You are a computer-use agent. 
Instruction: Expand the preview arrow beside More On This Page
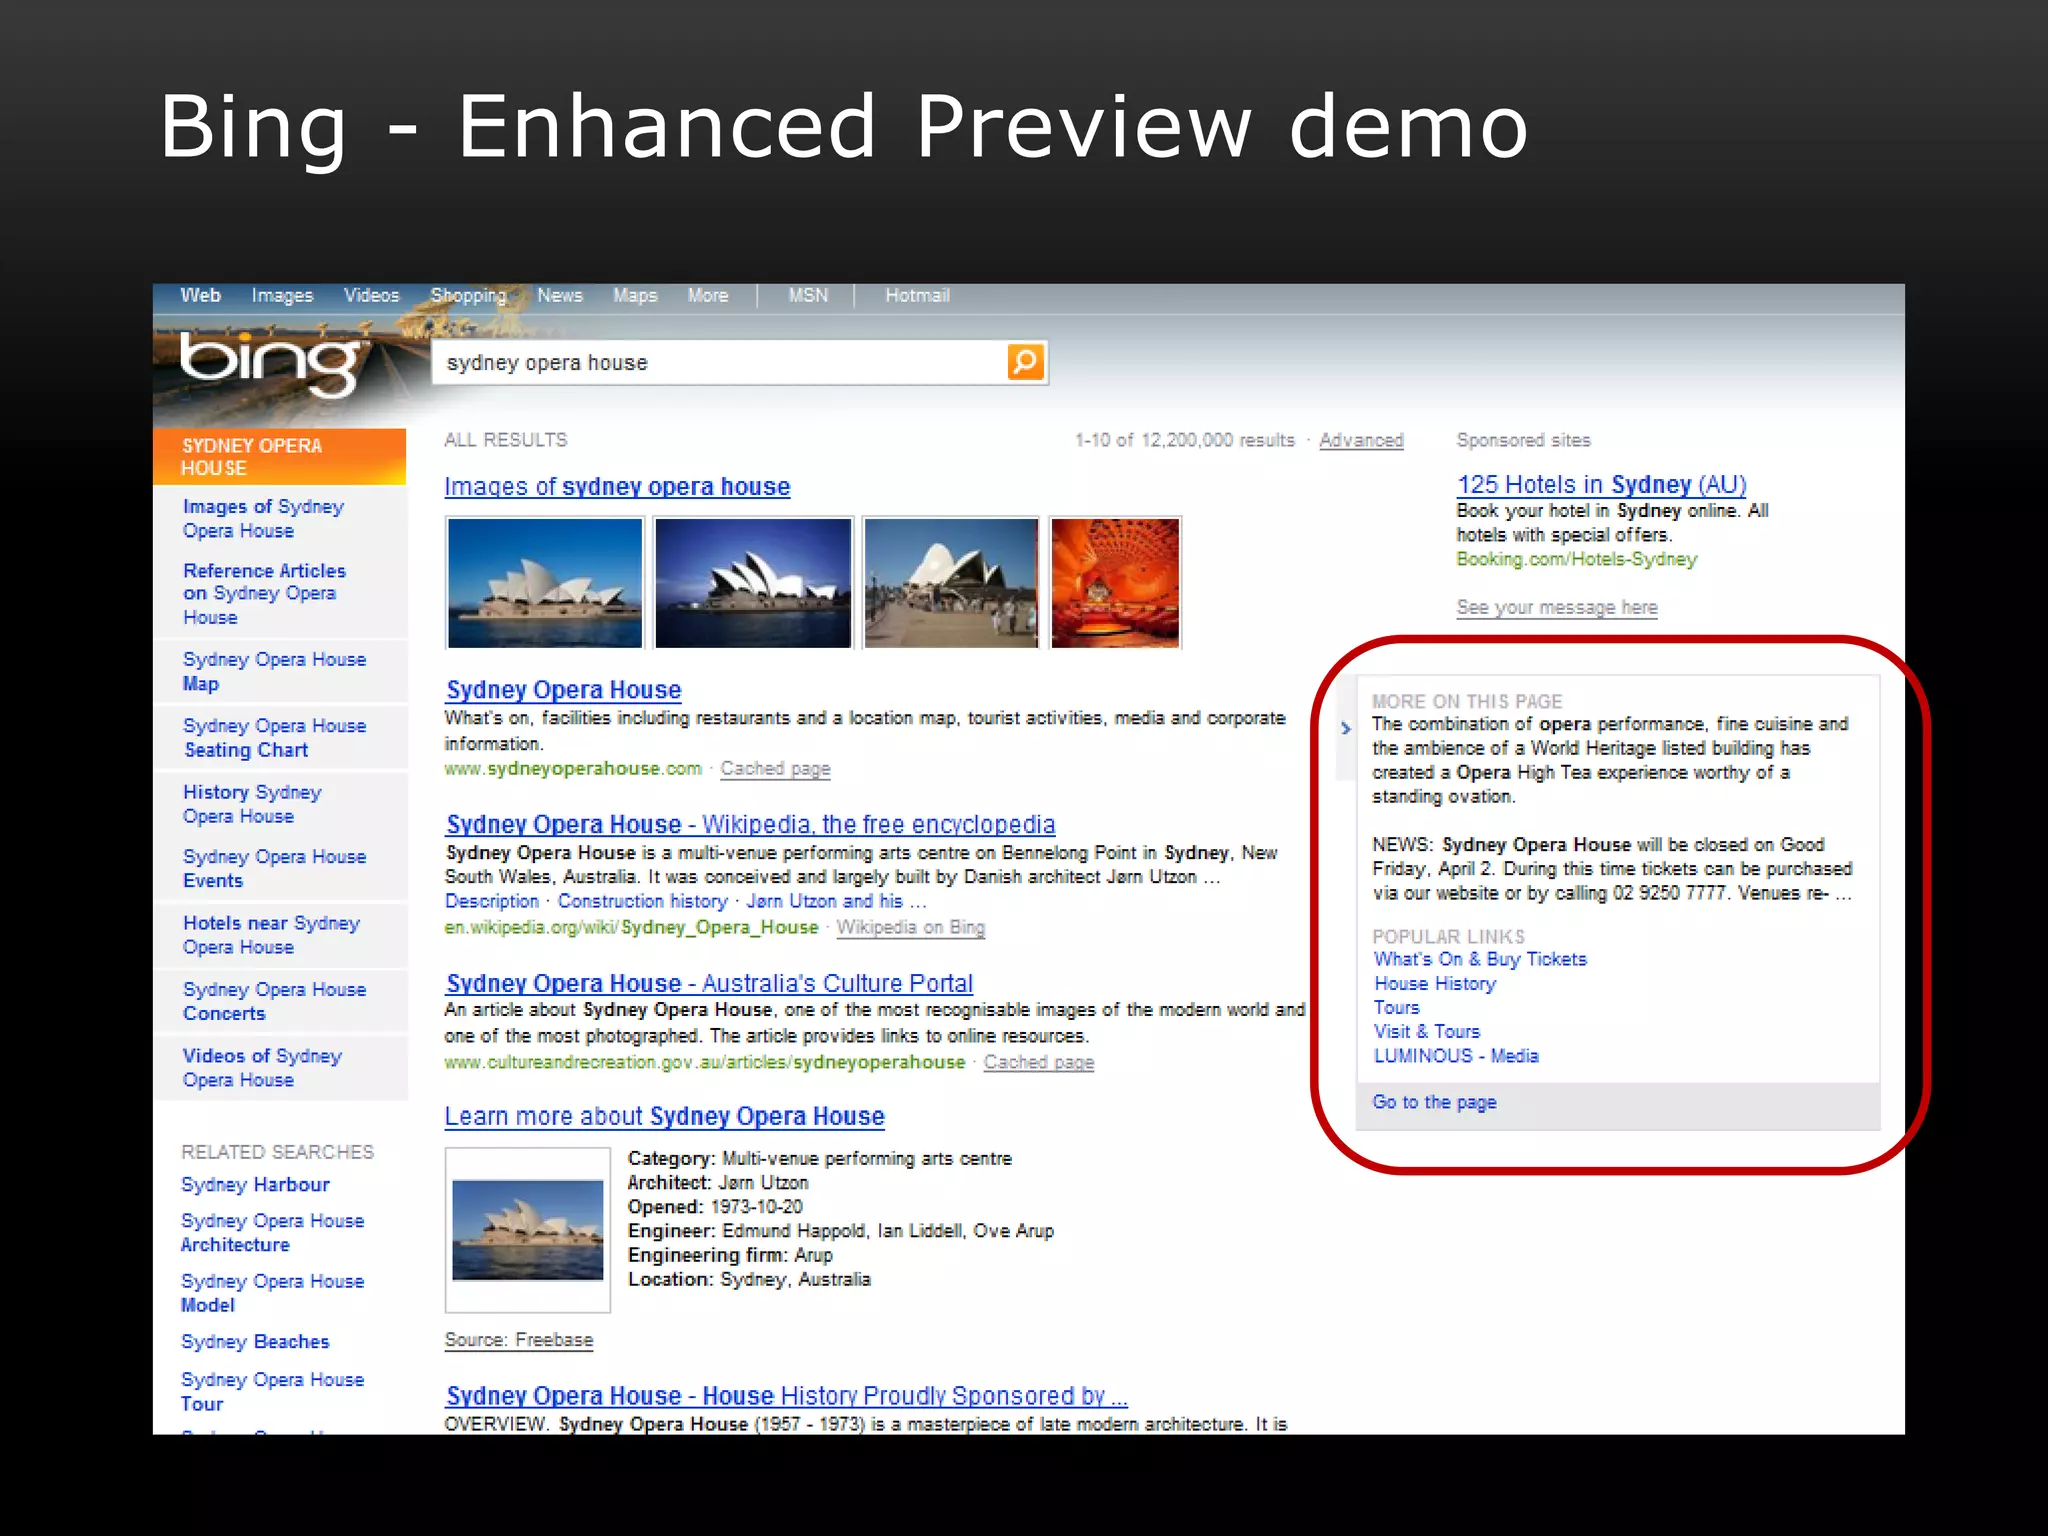tap(1345, 728)
